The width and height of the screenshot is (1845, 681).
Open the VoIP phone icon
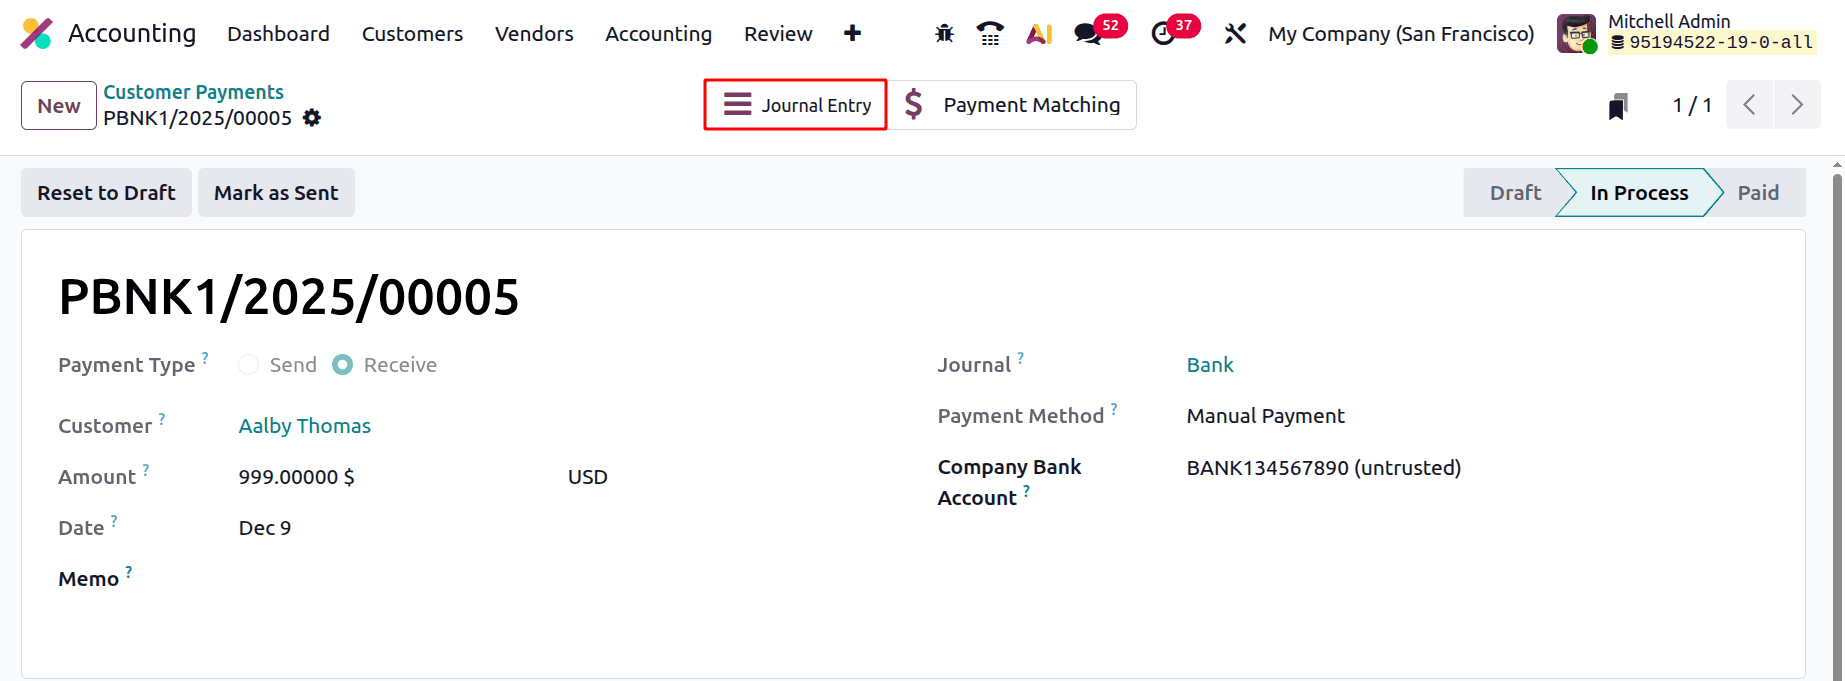[x=990, y=34]
